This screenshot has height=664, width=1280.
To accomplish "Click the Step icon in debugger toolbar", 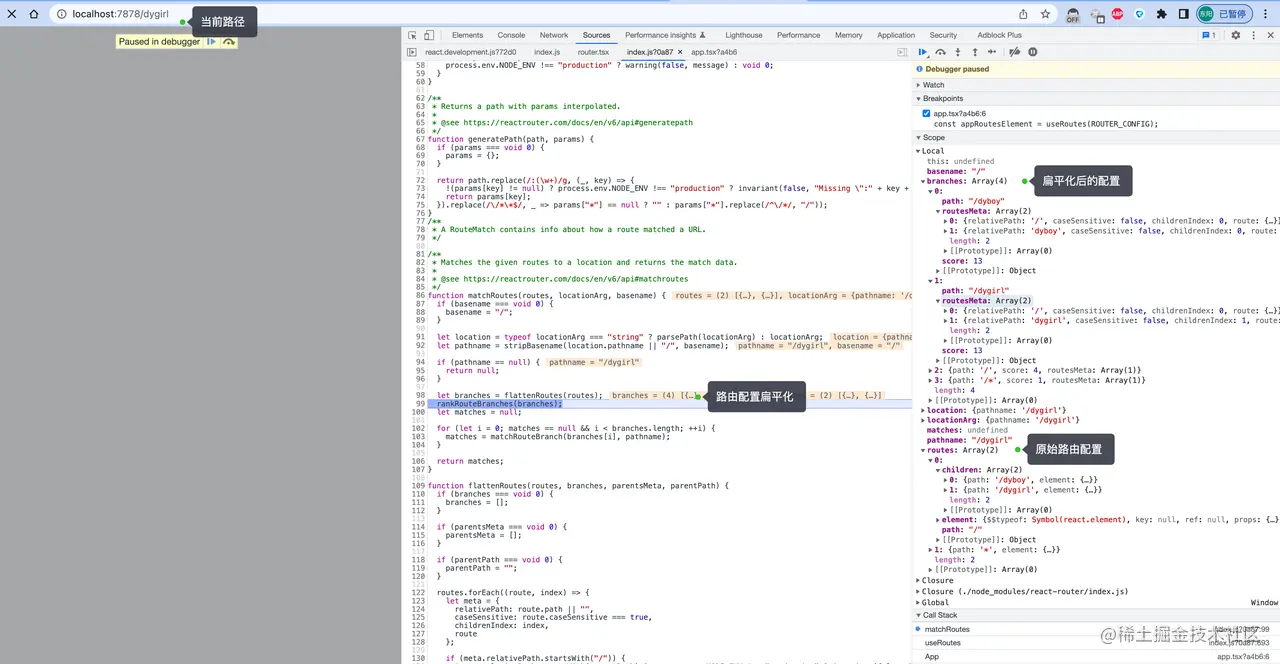I will [991, 52].
